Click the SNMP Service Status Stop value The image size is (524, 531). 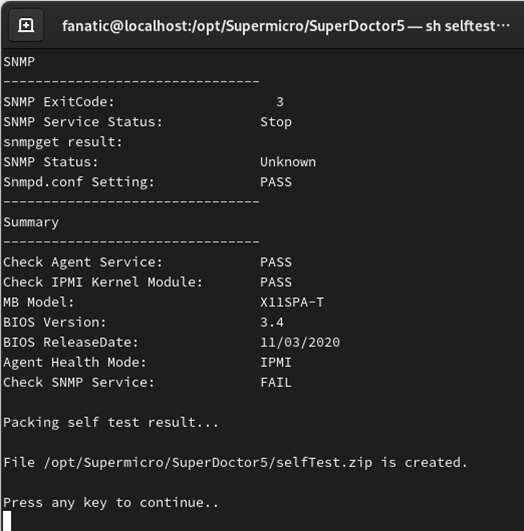276,122
